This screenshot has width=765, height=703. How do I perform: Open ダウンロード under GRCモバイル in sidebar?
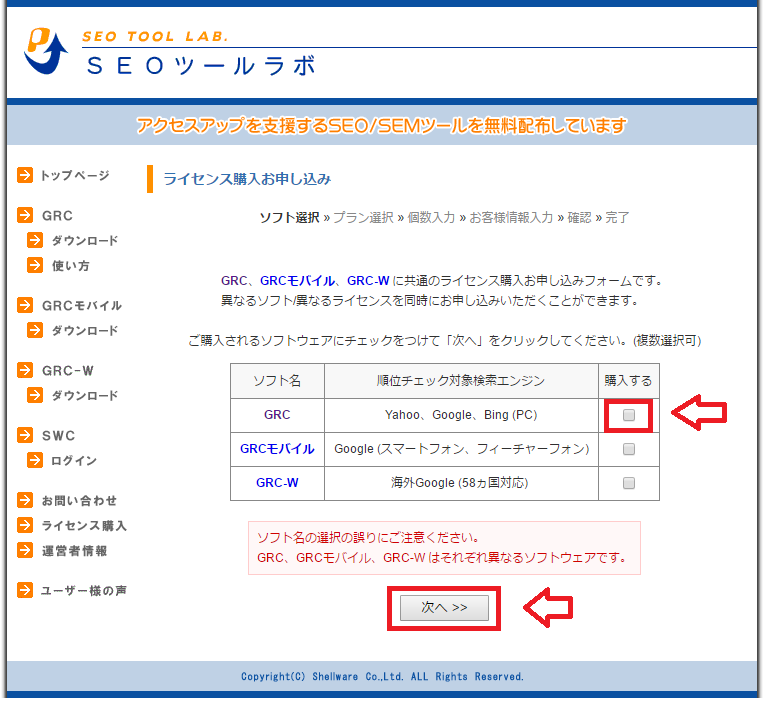tap(85, 330)
